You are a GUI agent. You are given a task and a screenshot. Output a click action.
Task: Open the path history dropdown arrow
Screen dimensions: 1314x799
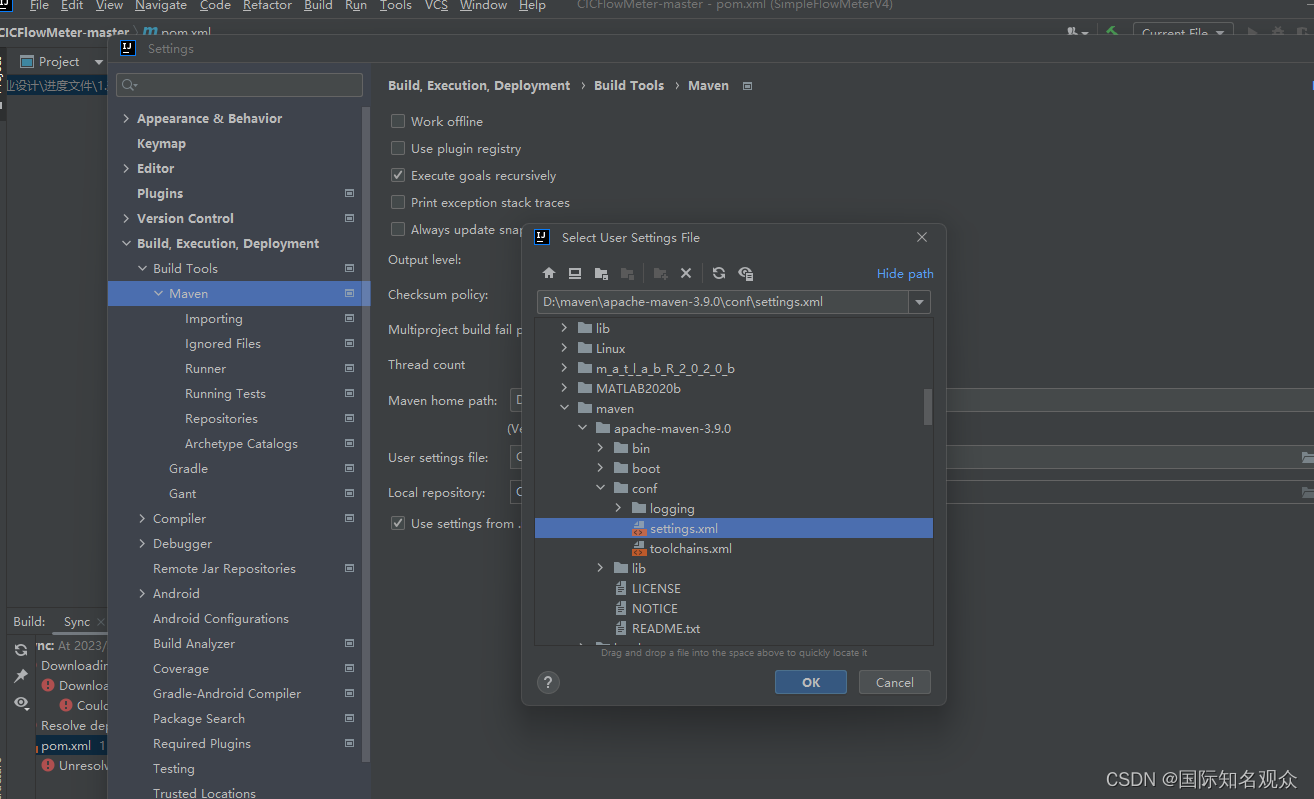919,302
